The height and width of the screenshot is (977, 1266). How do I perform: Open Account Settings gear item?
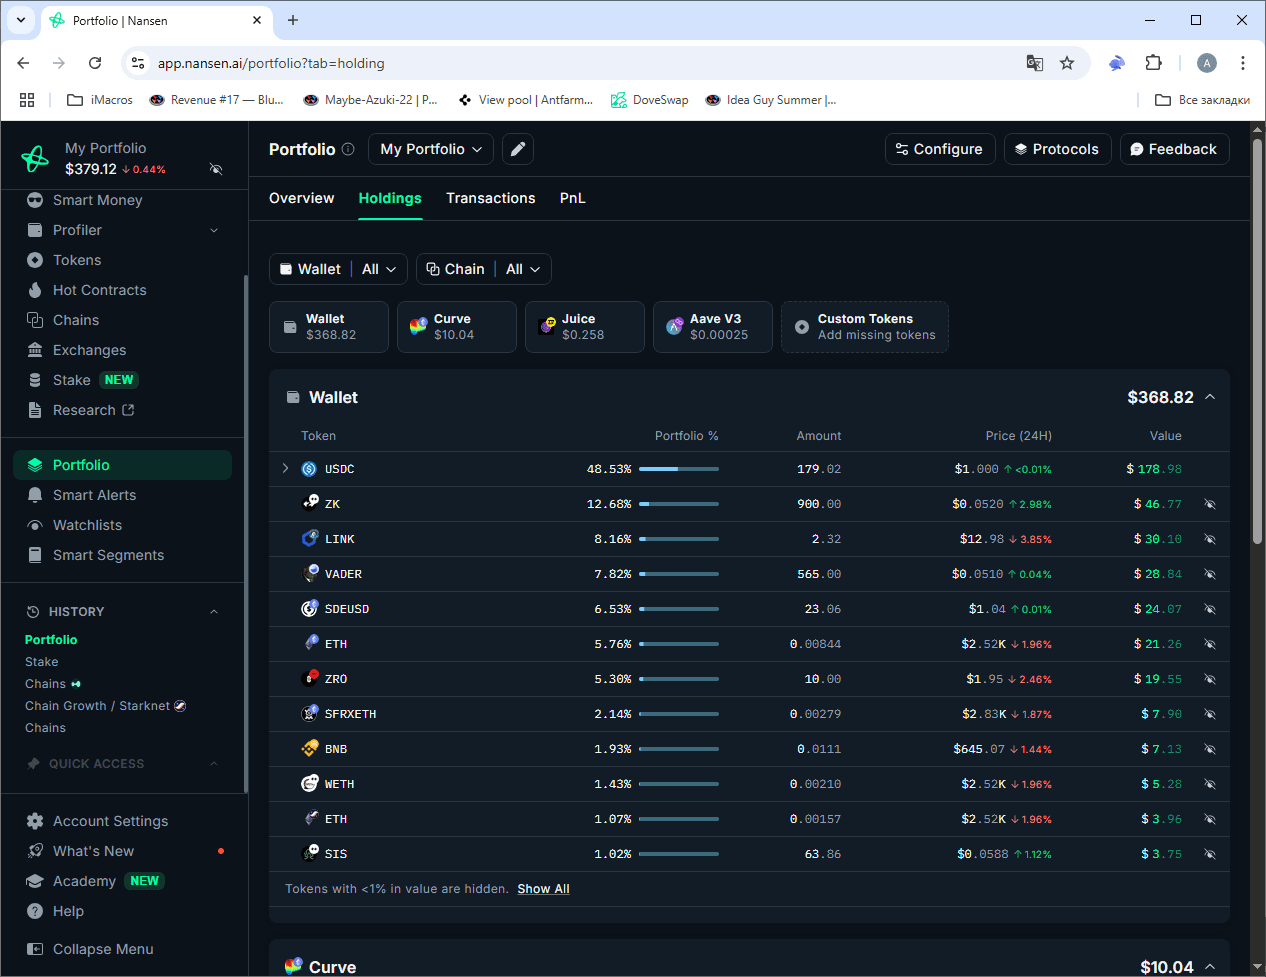pos(110,821)
